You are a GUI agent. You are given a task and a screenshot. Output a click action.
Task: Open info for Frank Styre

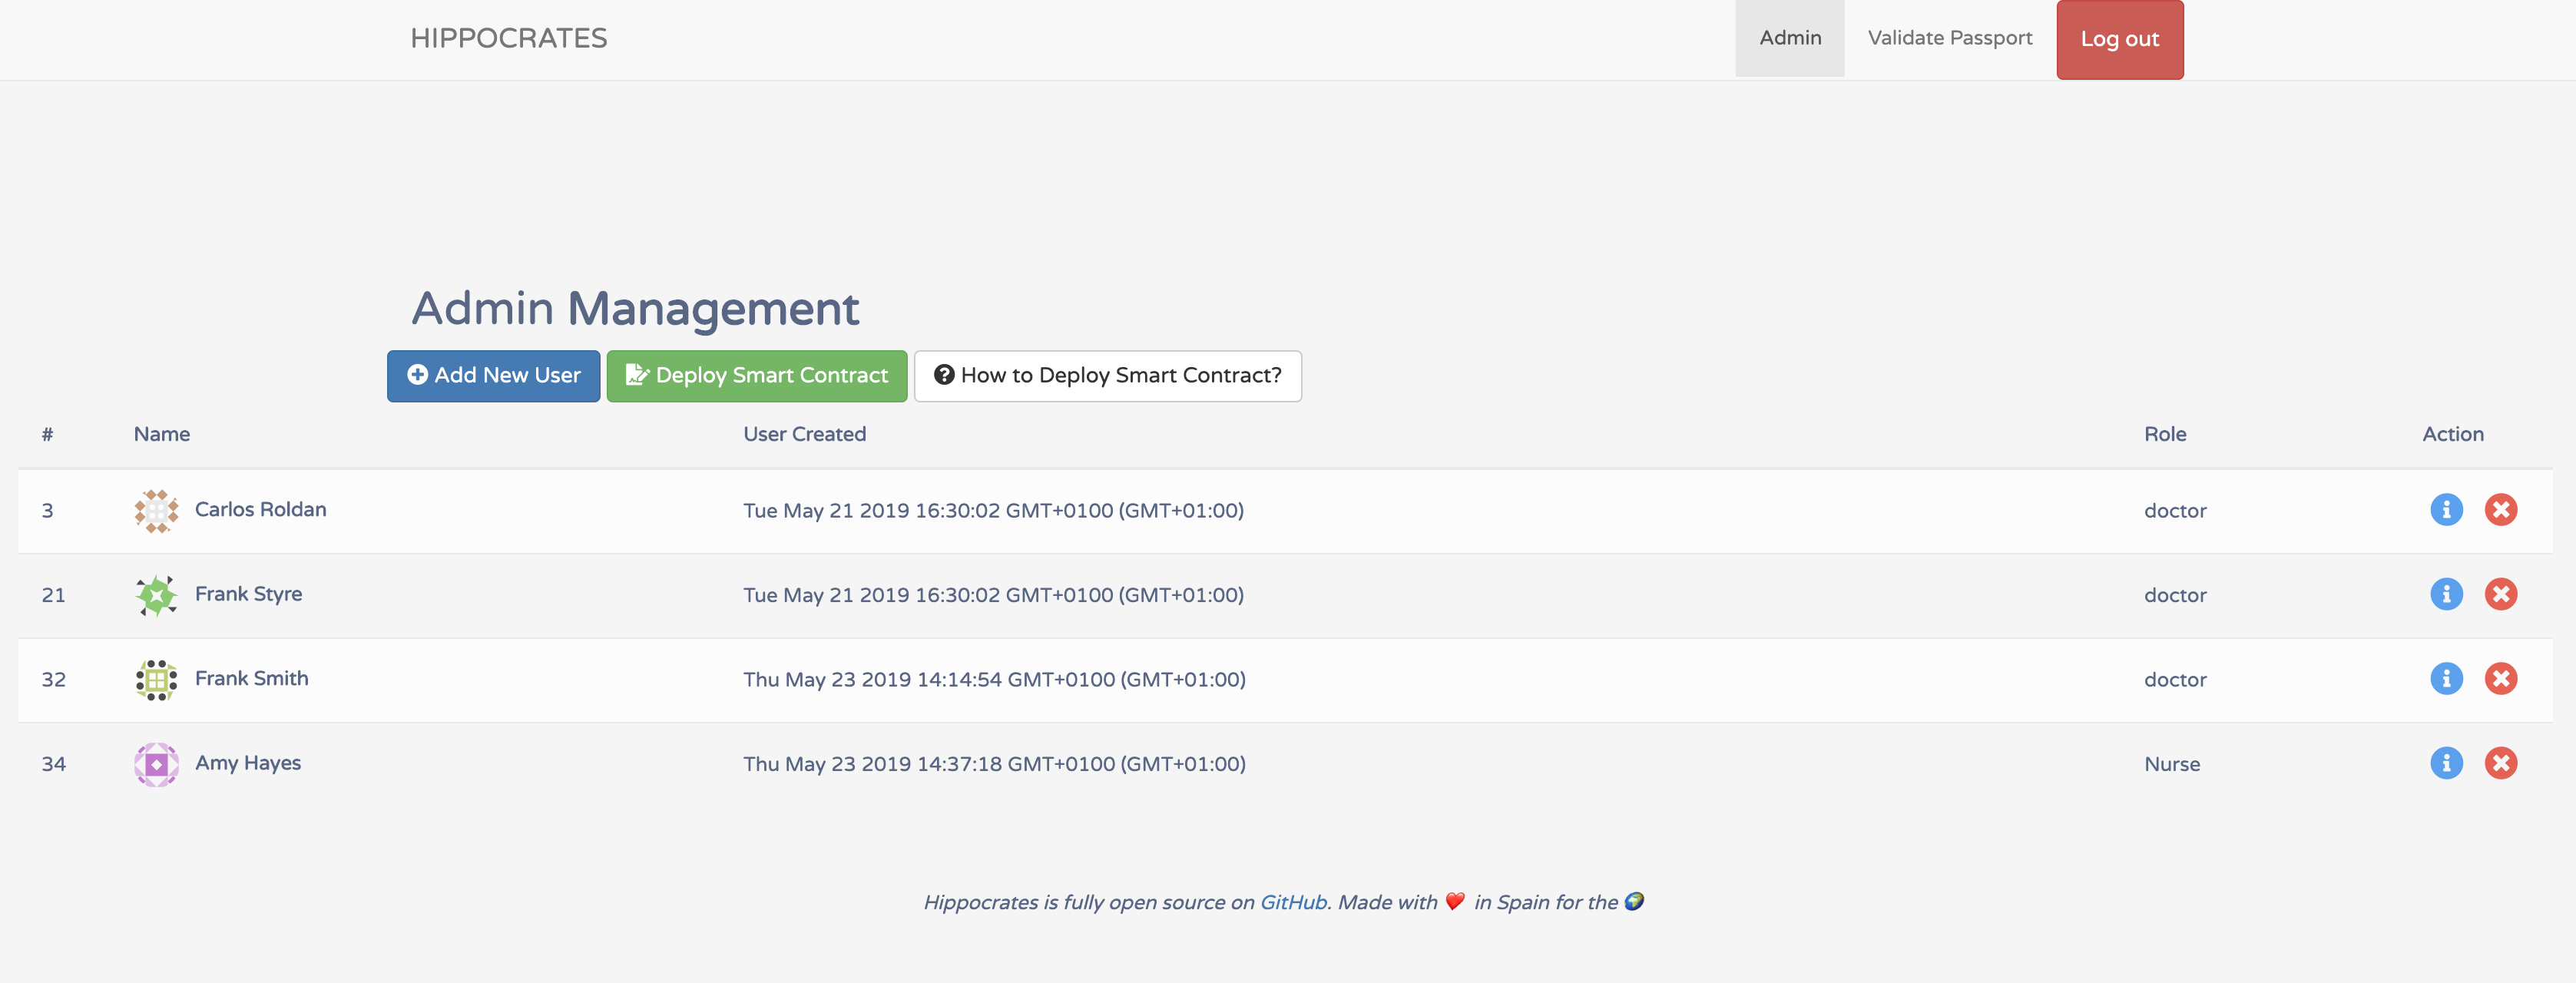pyautogui.click(x=2446, y=594)
